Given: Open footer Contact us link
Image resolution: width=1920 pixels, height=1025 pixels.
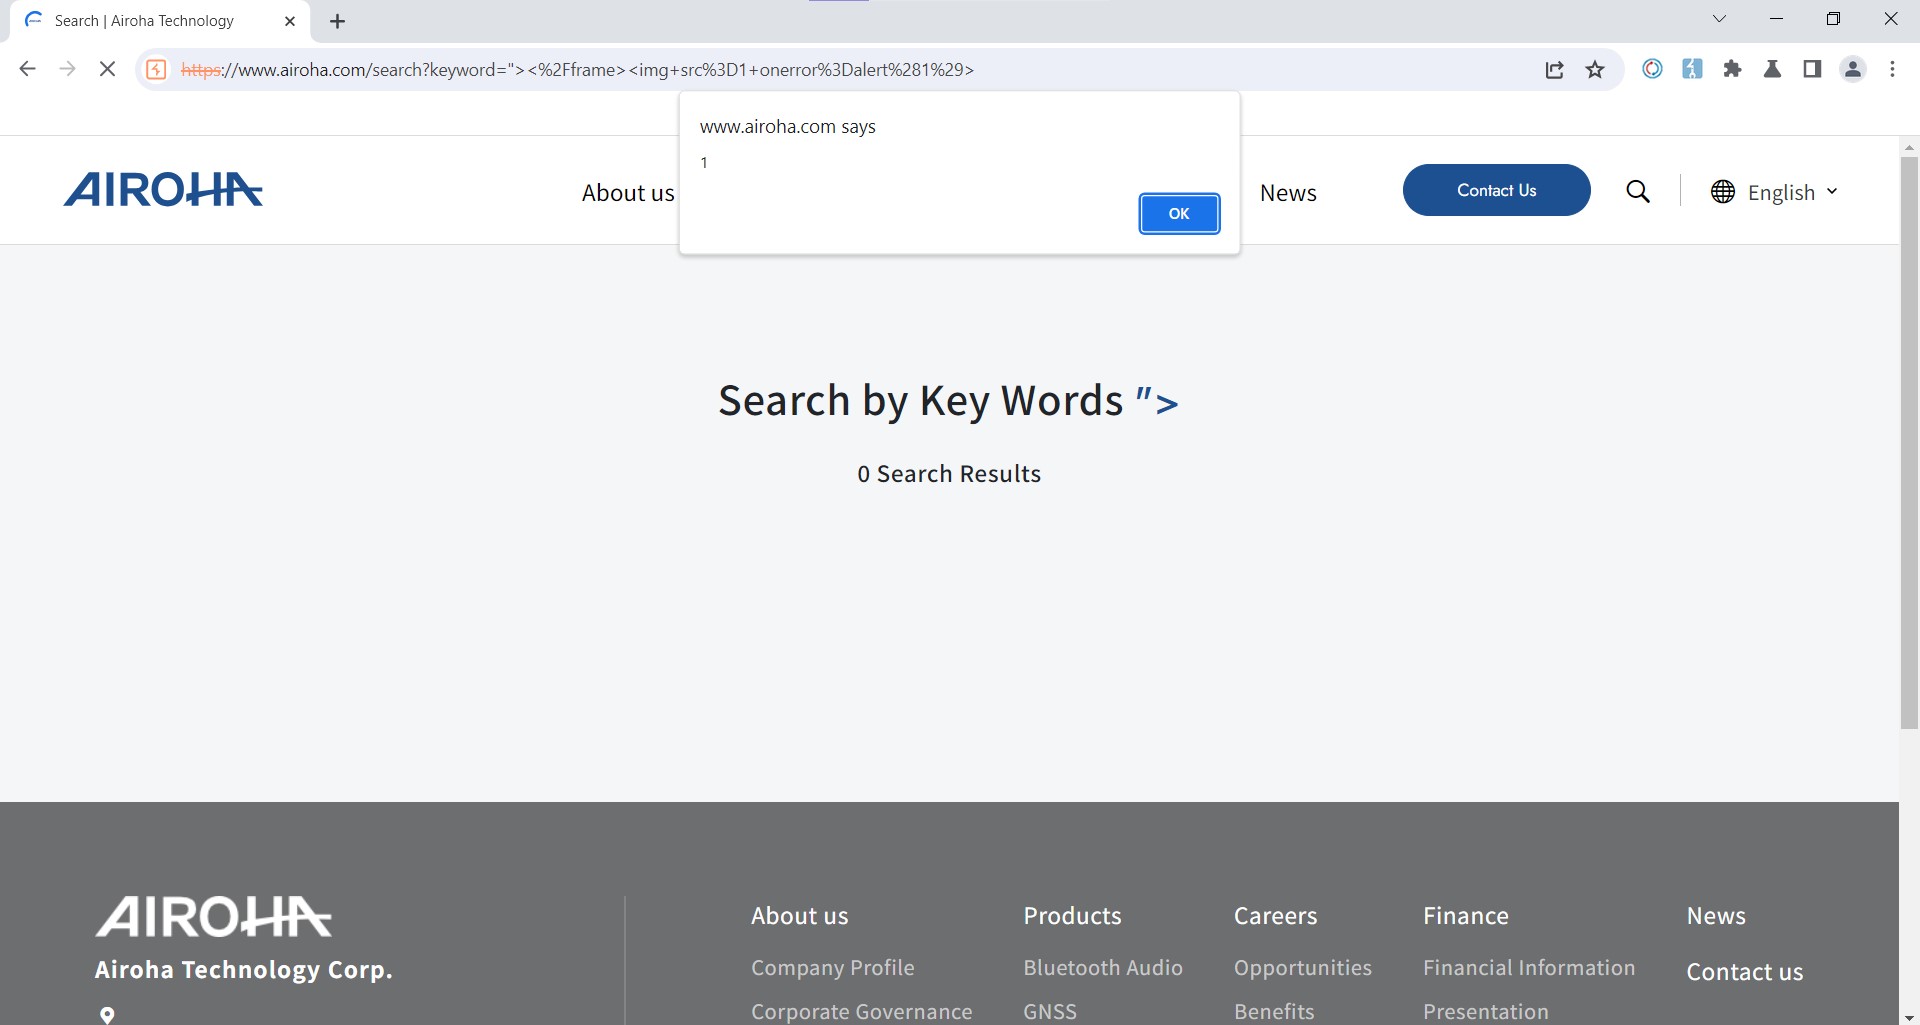Looking at the screenshot, I should coord(1744,972).
